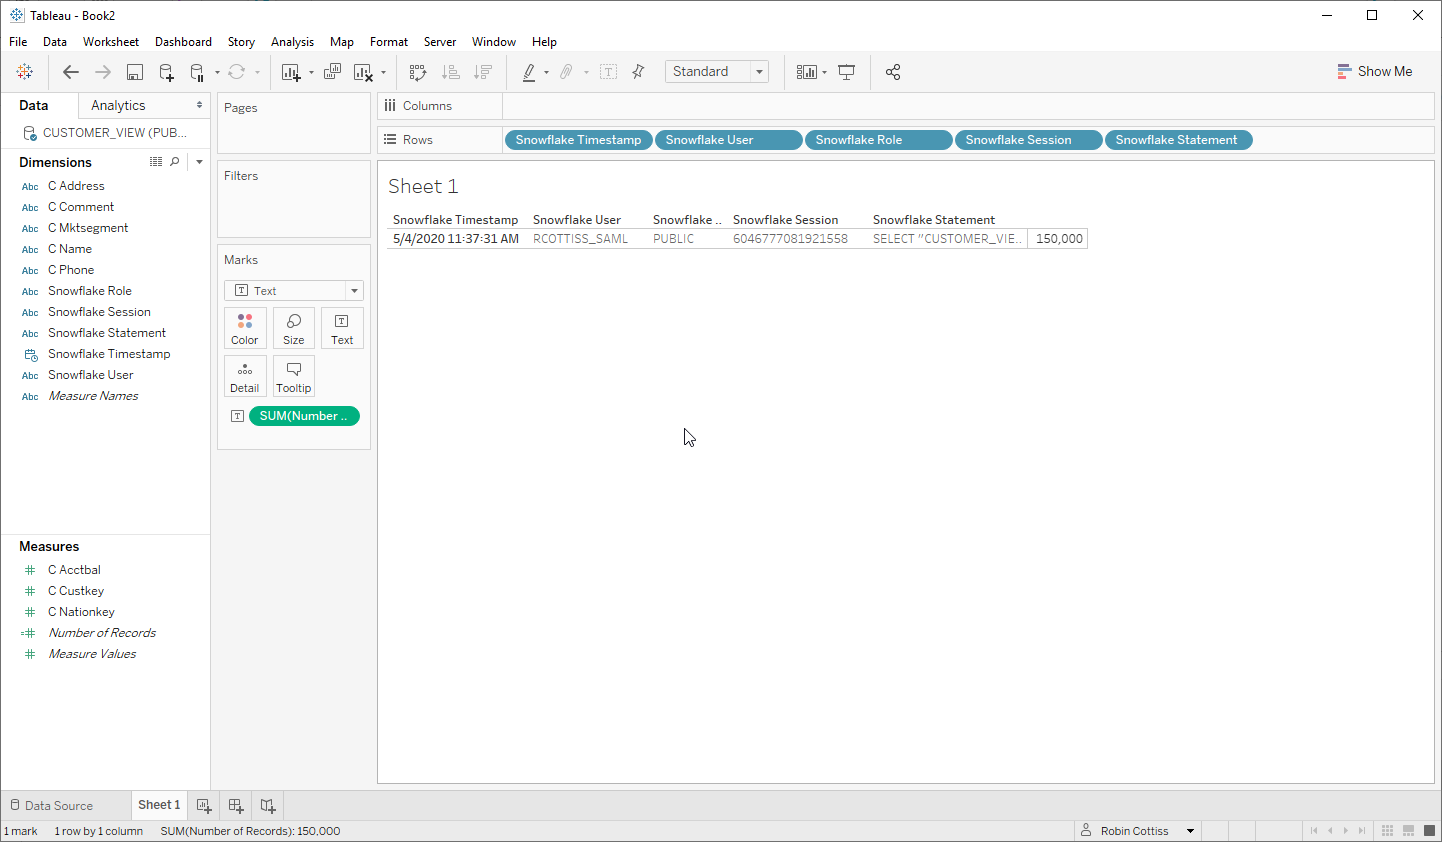Open the Dashboard menu
The height and width of the screenshot is (842, 1442).
click(x=183, y=42)
